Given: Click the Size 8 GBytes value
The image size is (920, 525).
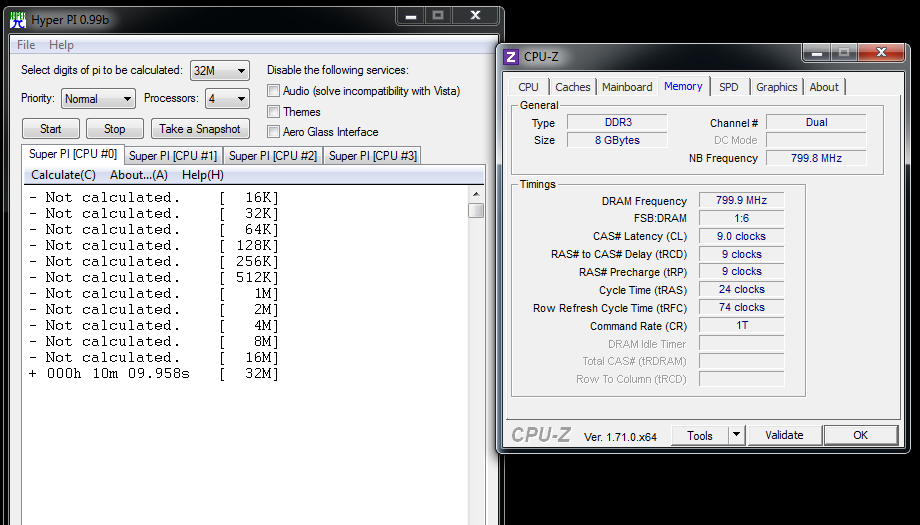Looking at the screenshot, I should pyautogui.click(x=617, y=140).
